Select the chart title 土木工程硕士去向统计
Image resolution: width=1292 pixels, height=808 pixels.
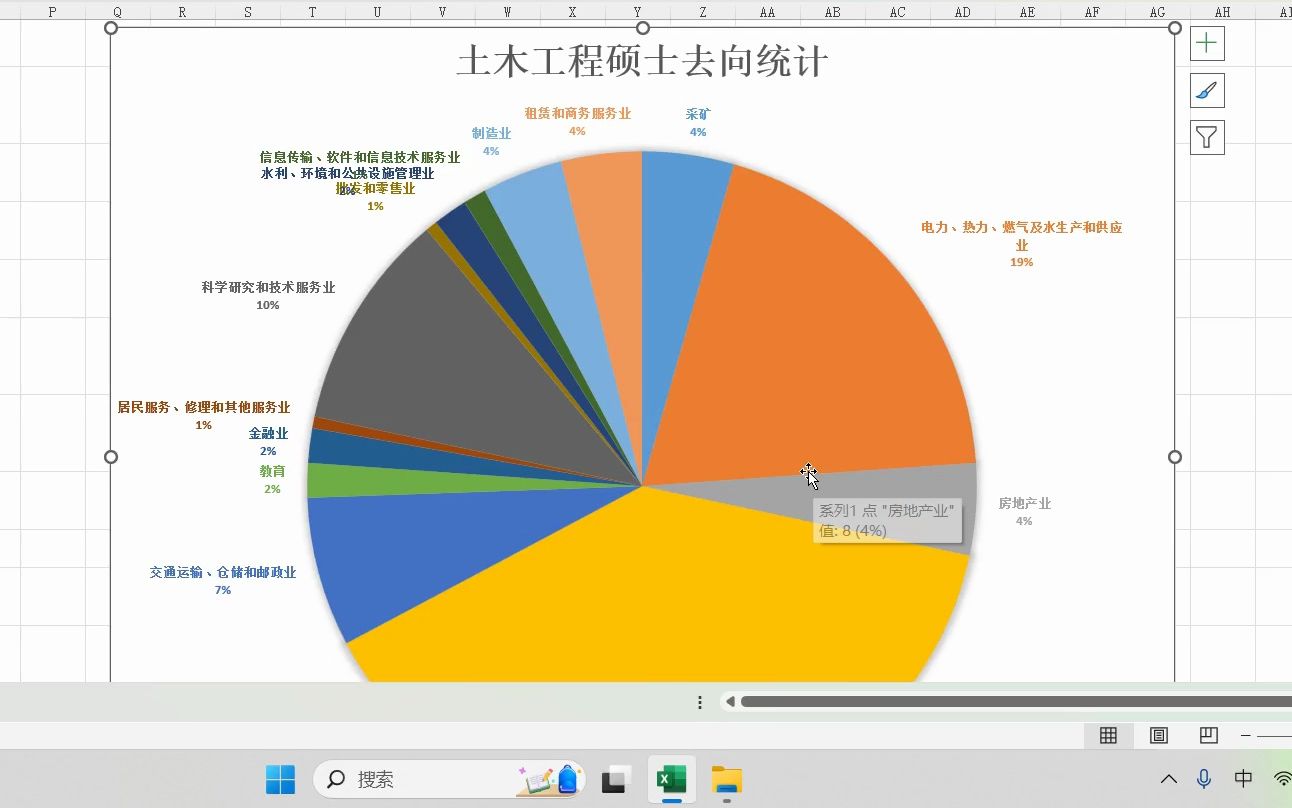point(642,61)
